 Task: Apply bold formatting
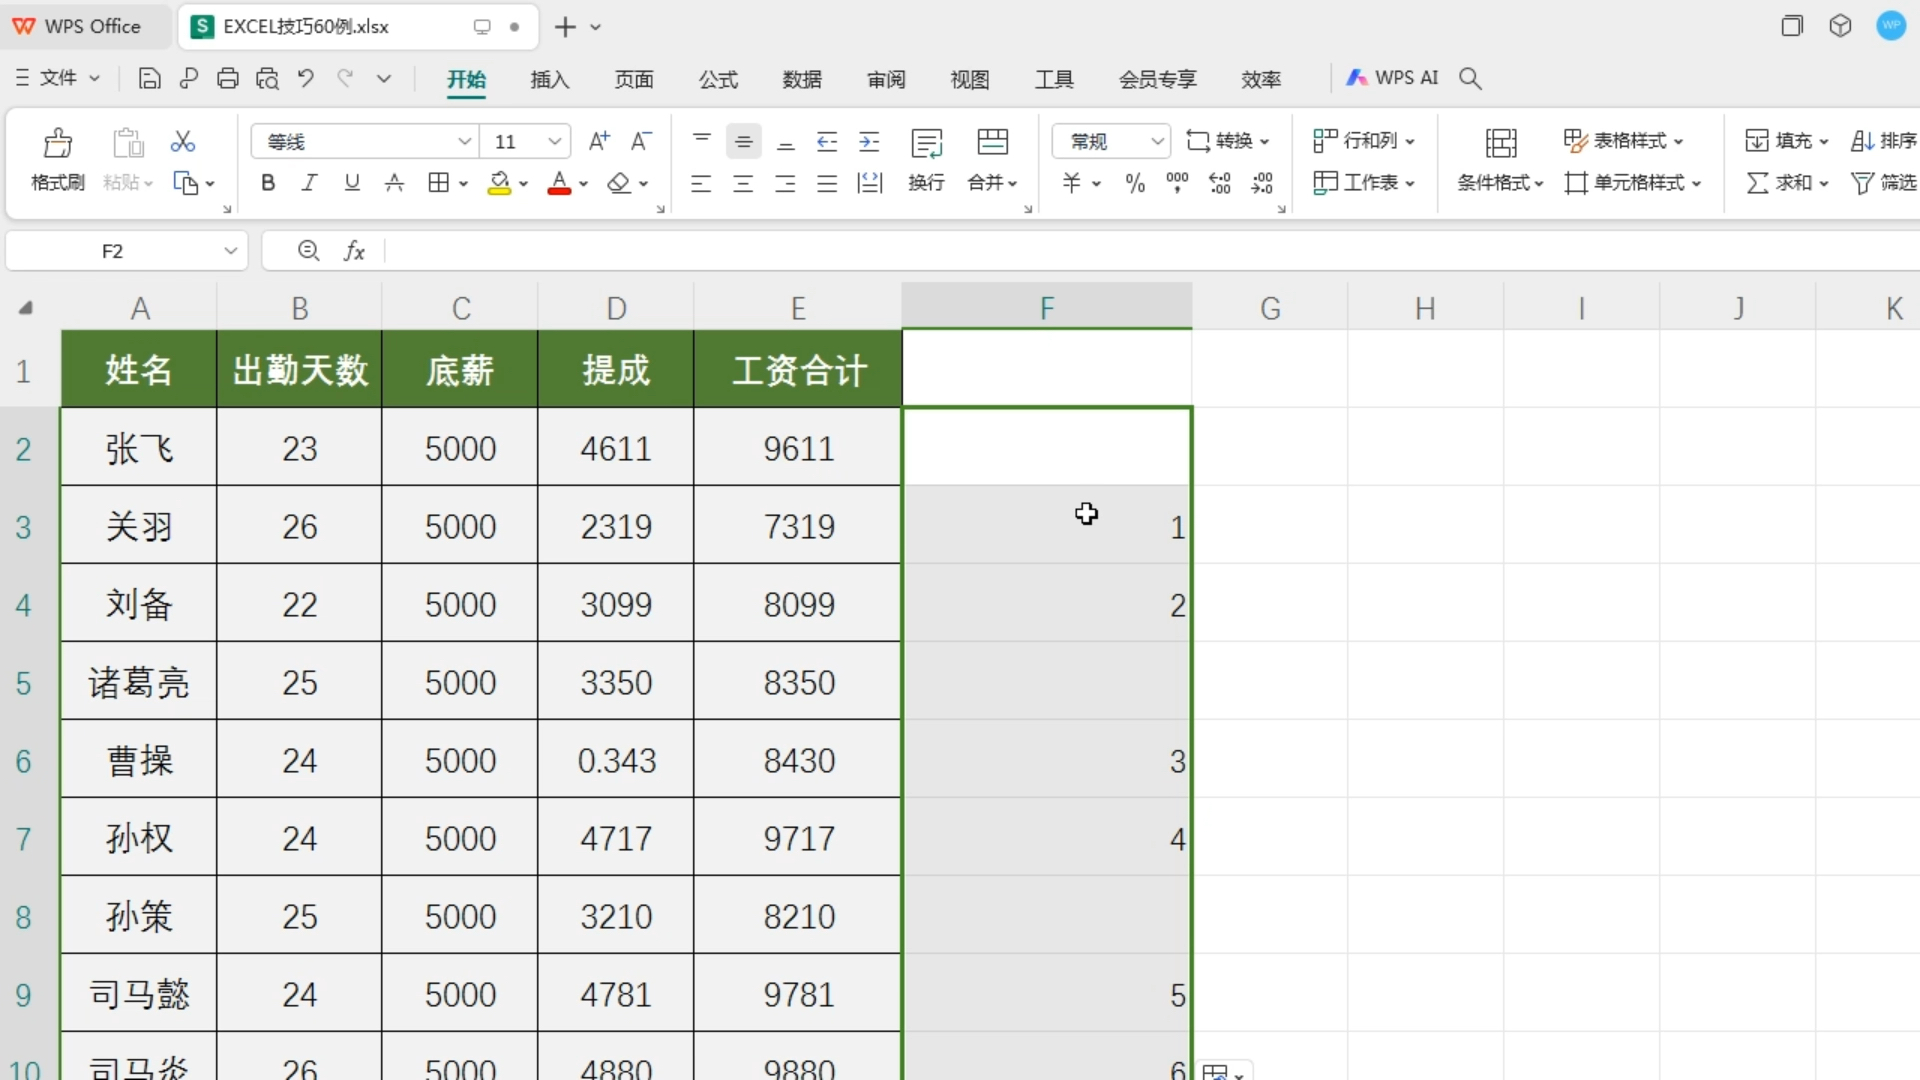click(267, 182)
